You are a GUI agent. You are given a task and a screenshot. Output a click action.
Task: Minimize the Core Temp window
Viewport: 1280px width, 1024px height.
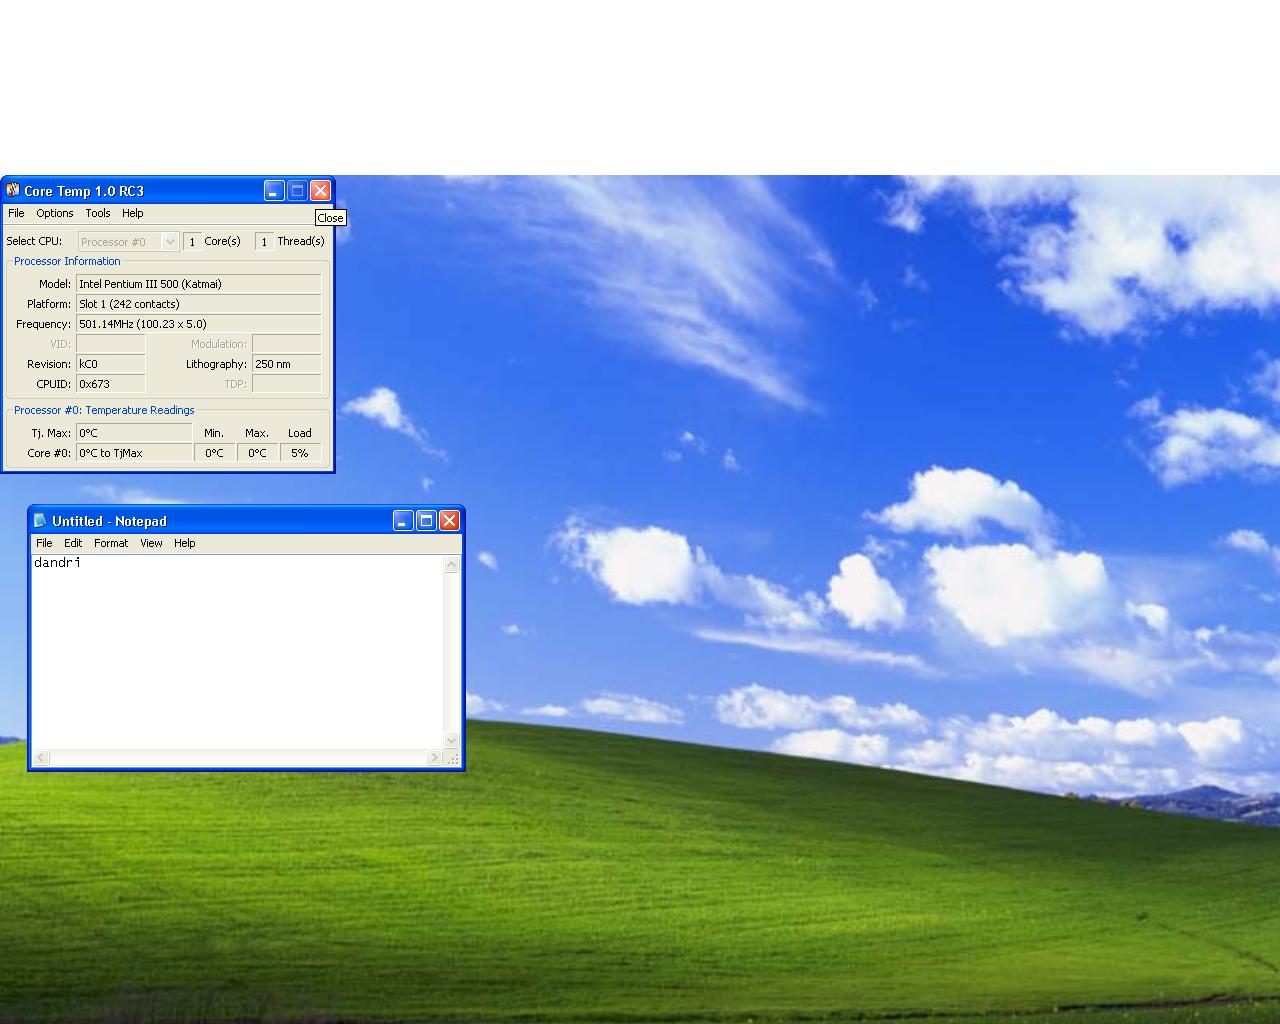(274, 190)
